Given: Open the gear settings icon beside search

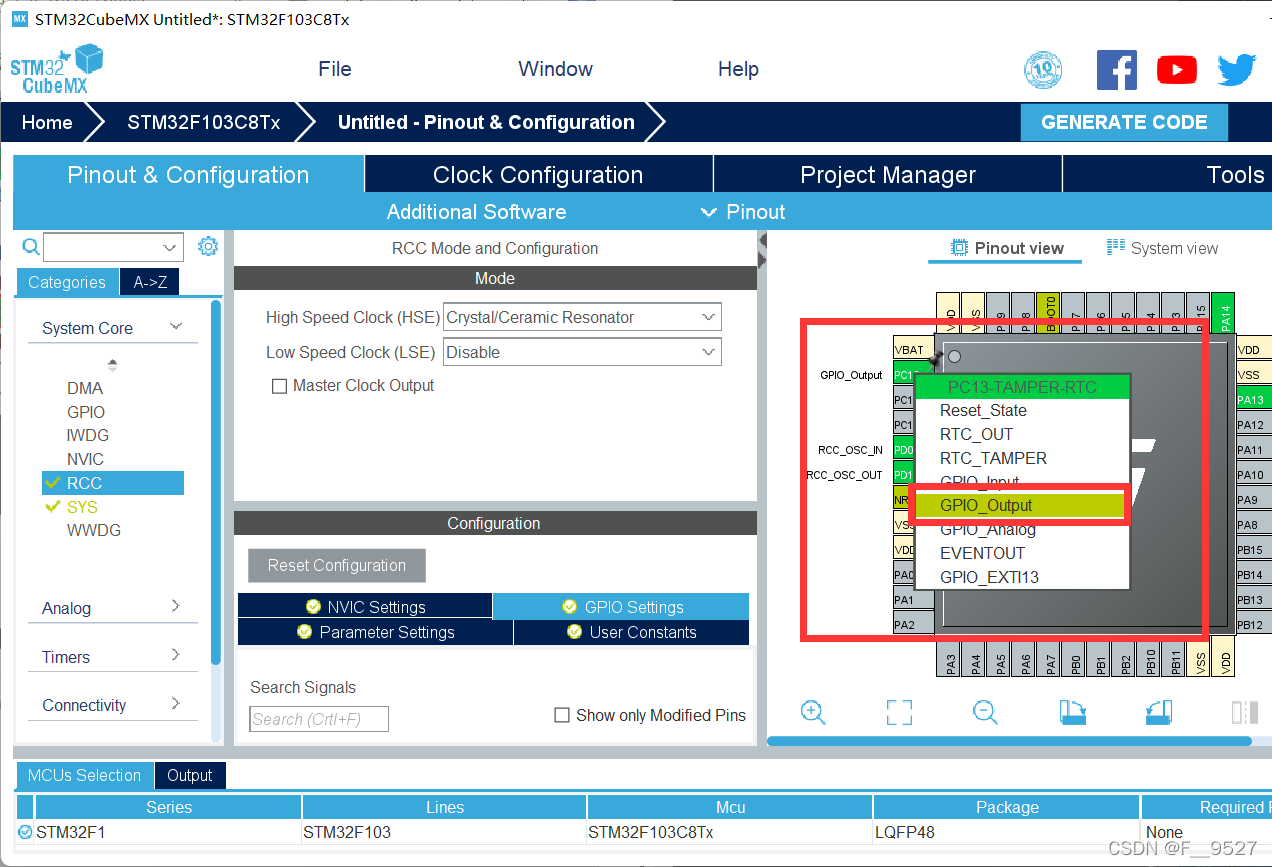Looking at the screenshot, I should click(x=208, y=247).
